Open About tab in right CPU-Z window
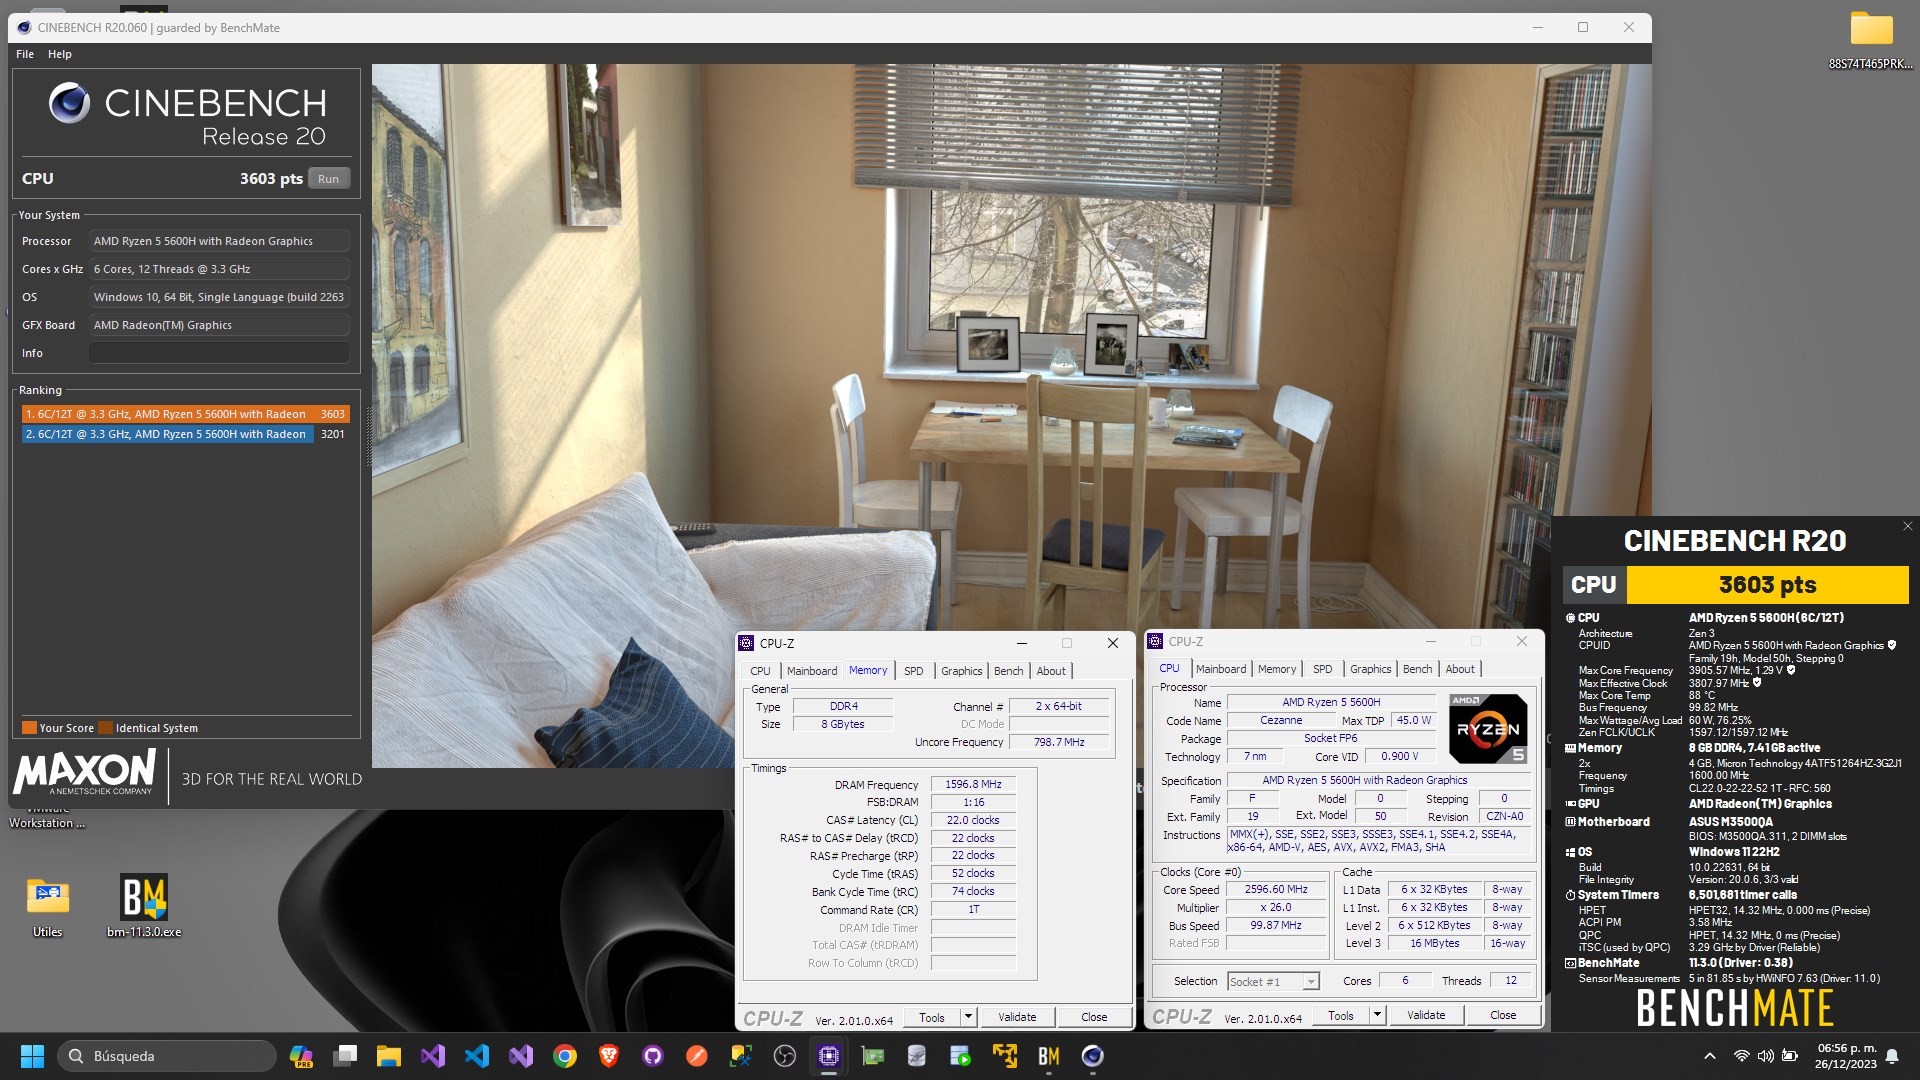Screen dimensions: 1920x1080 (x=1459, y=669)
